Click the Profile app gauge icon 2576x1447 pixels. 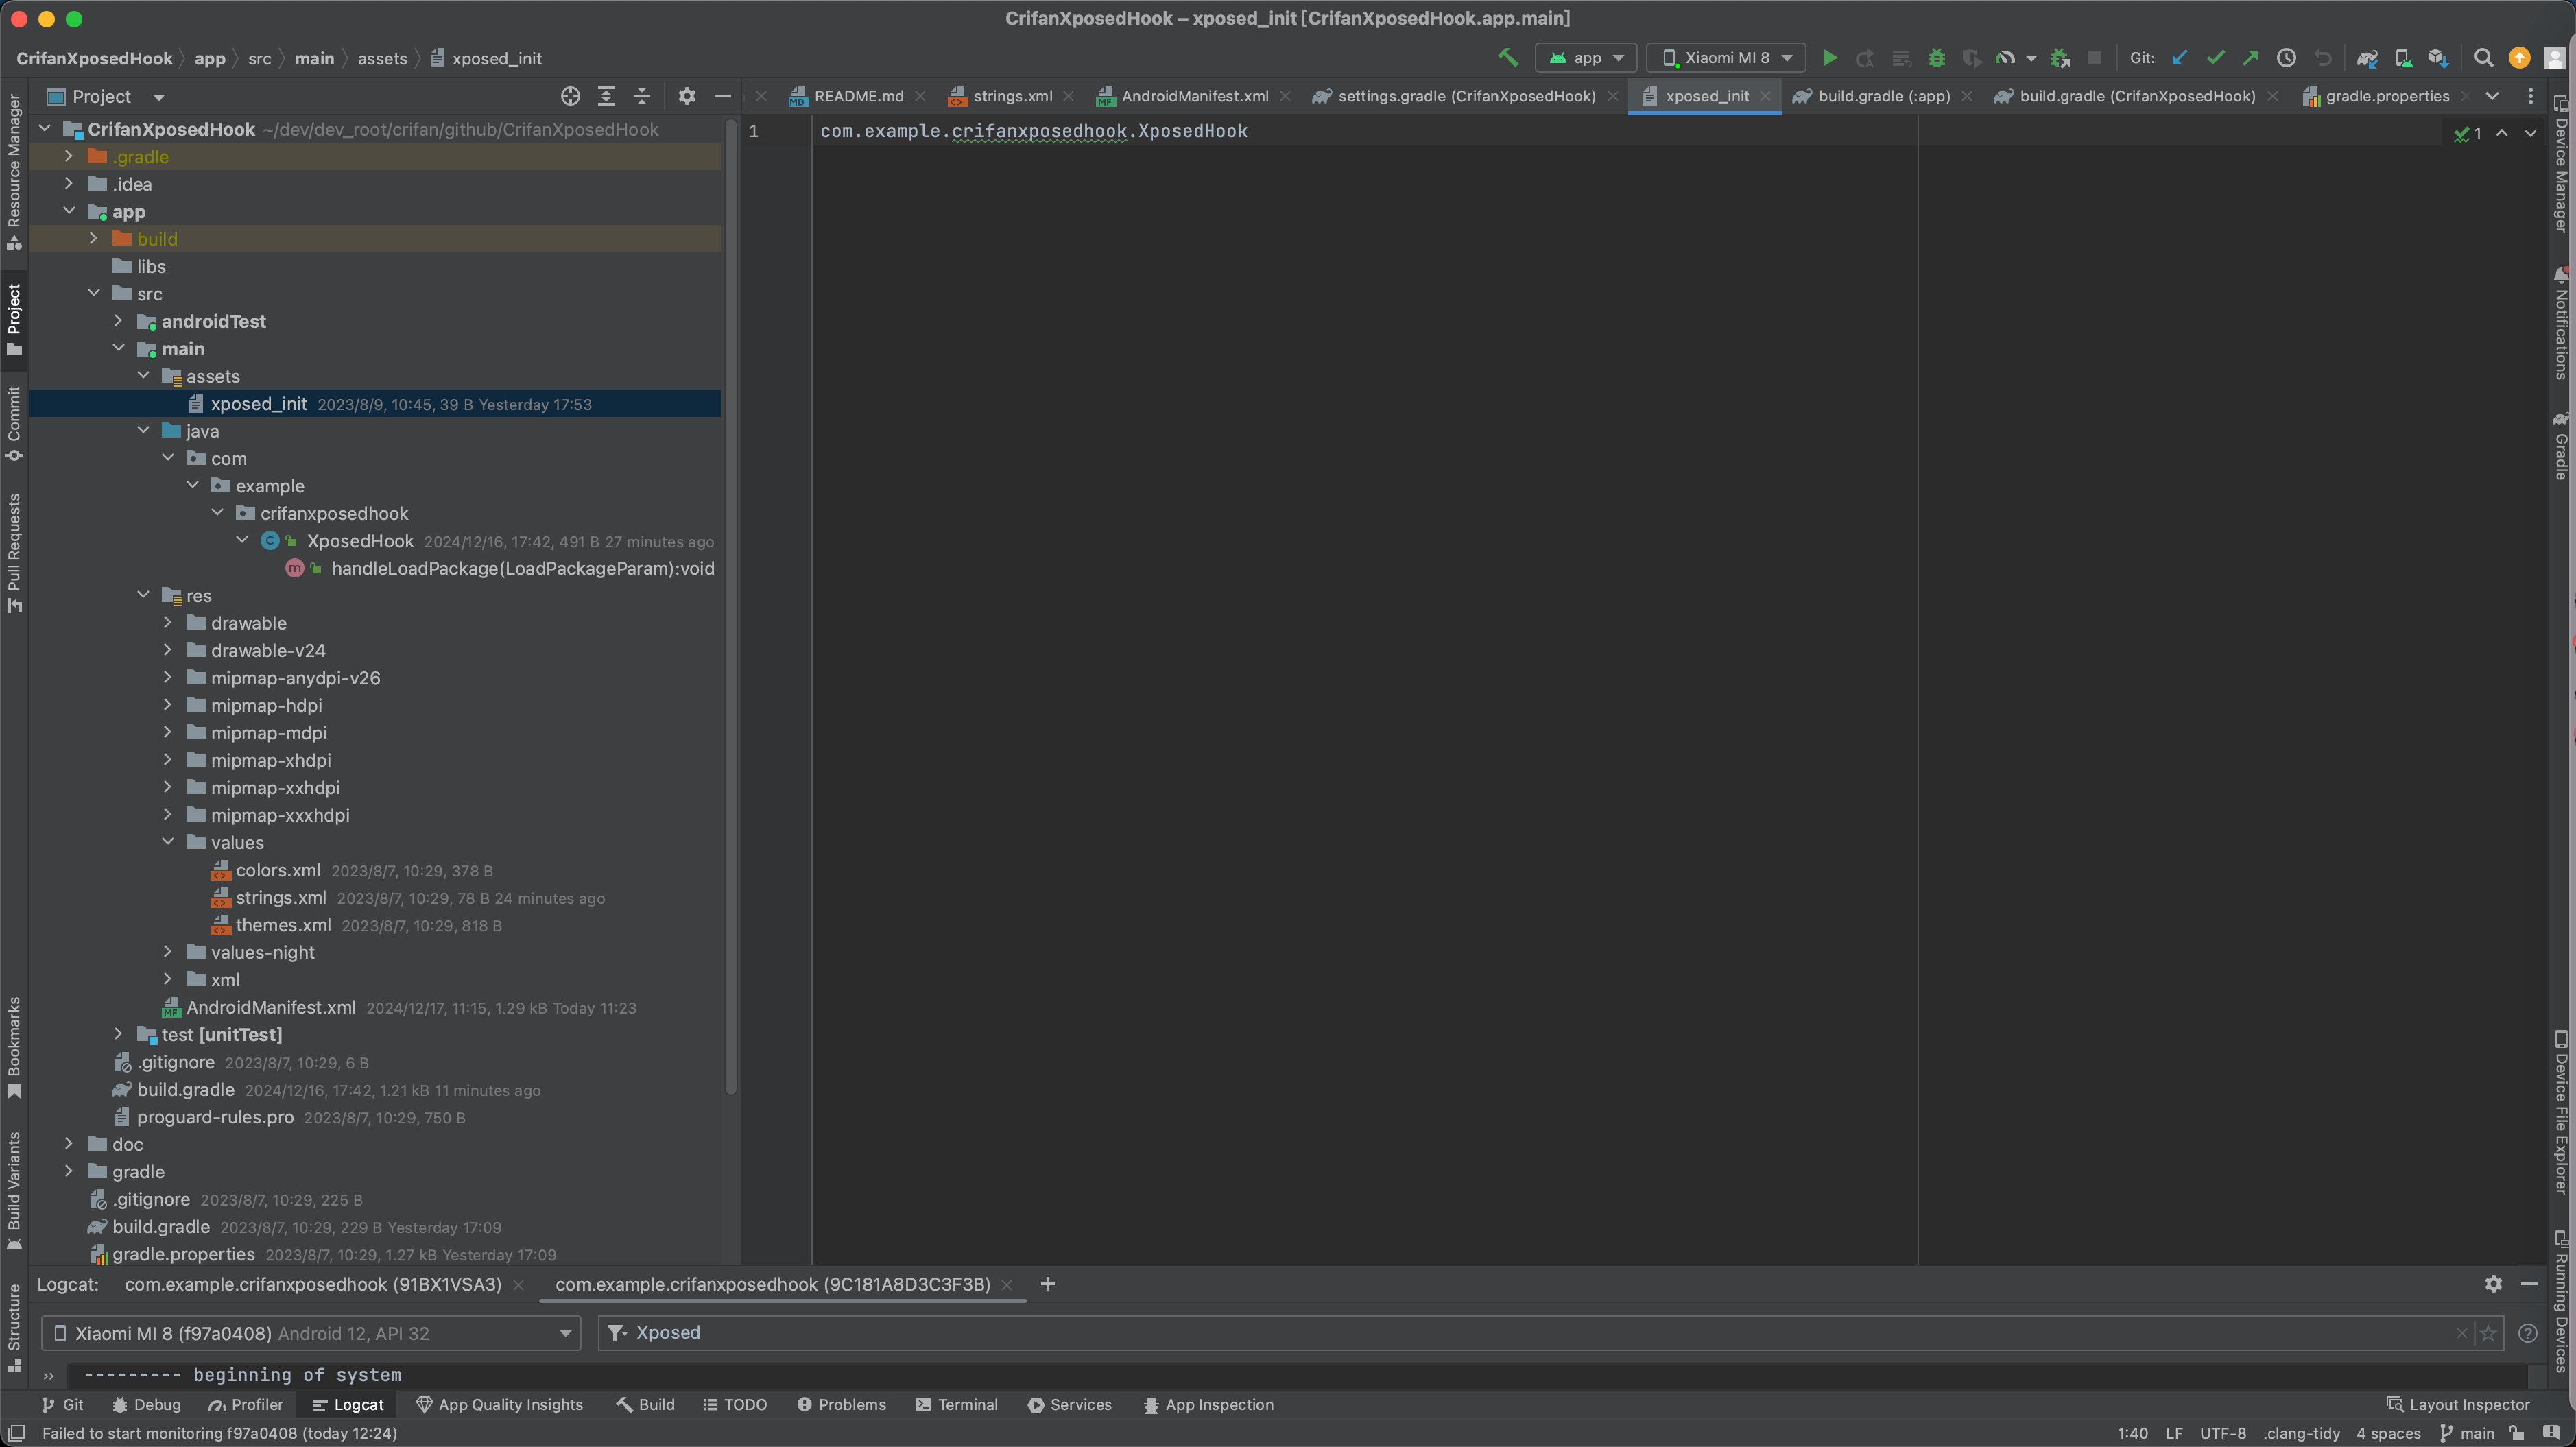(2005, 58)
